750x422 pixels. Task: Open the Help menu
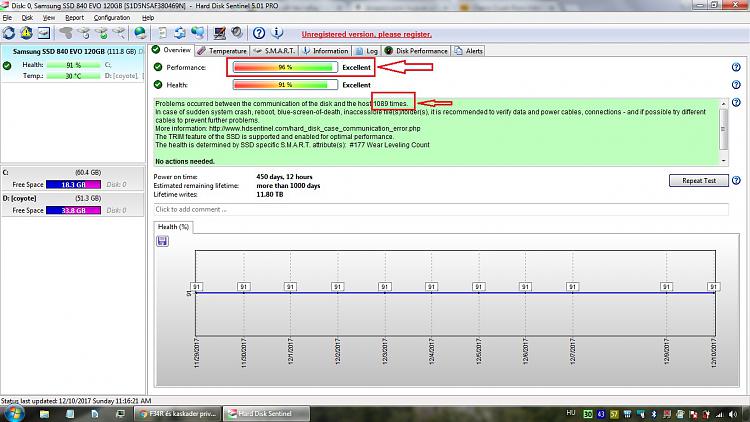148,18
